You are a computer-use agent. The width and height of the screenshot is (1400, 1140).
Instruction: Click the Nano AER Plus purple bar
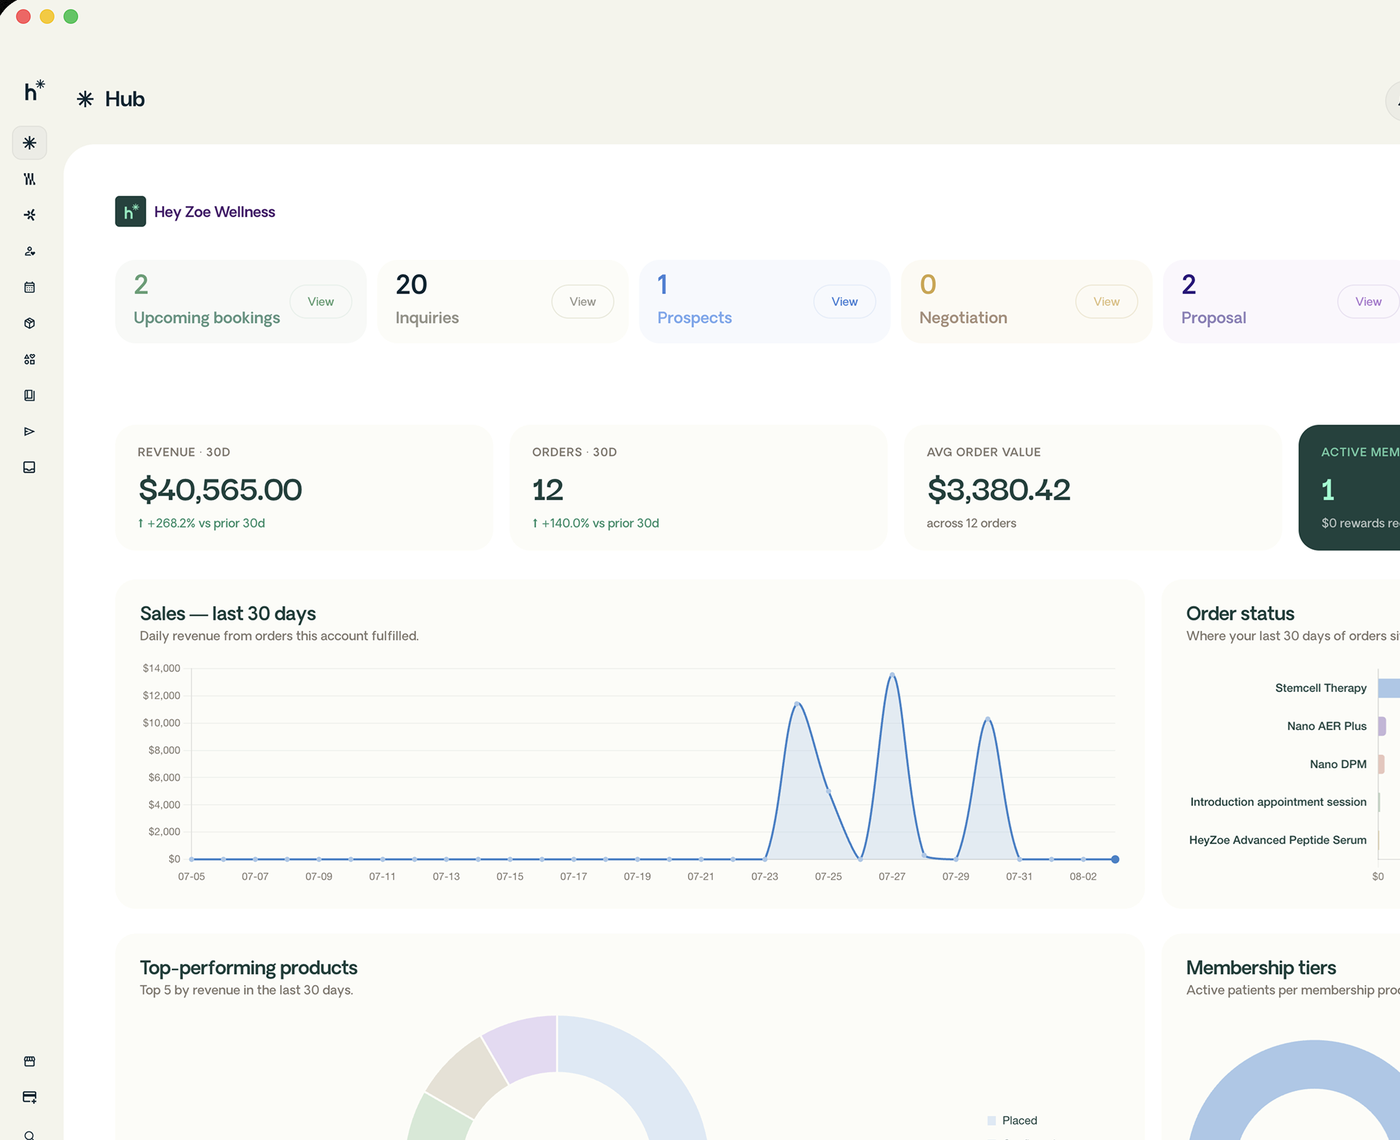pos(1382,726)
